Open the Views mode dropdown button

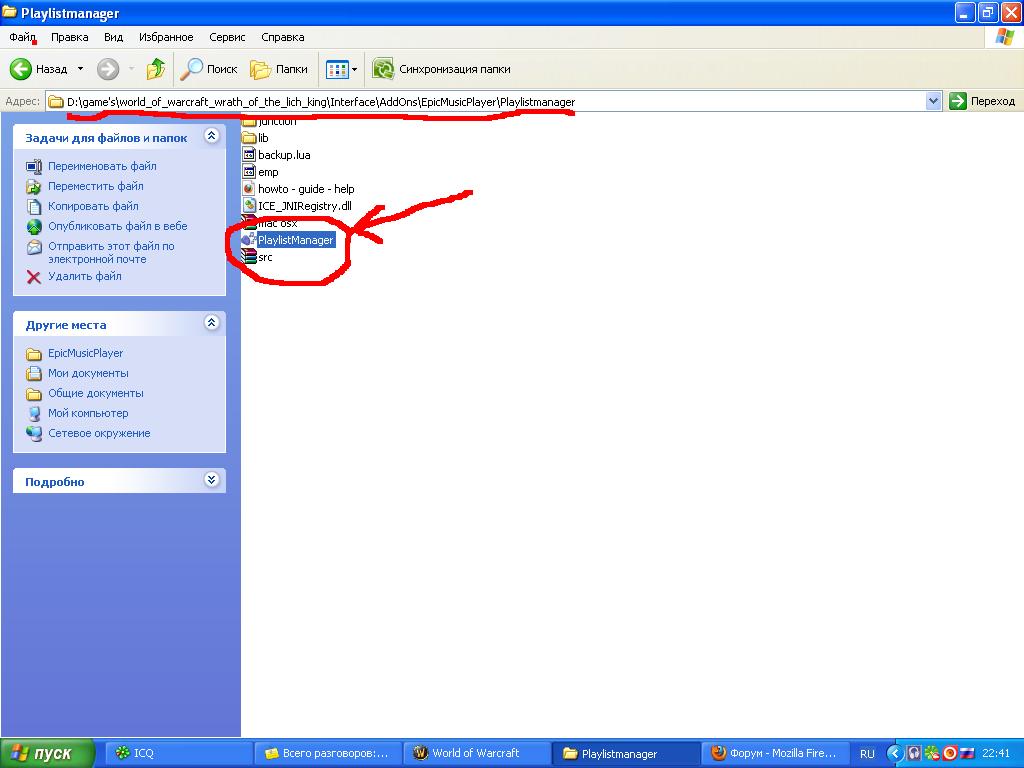click(341, 69)
